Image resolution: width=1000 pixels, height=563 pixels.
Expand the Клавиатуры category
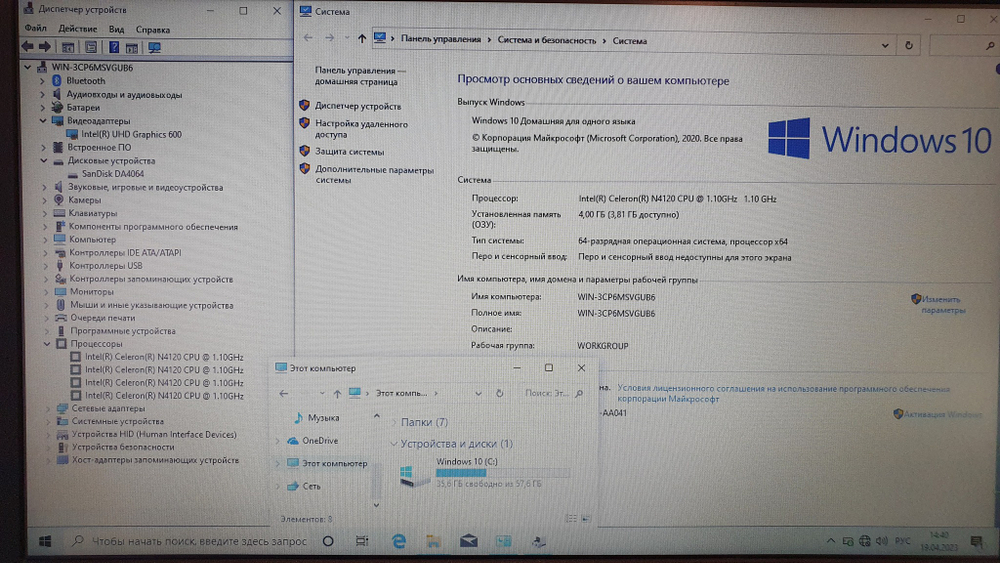45,214
